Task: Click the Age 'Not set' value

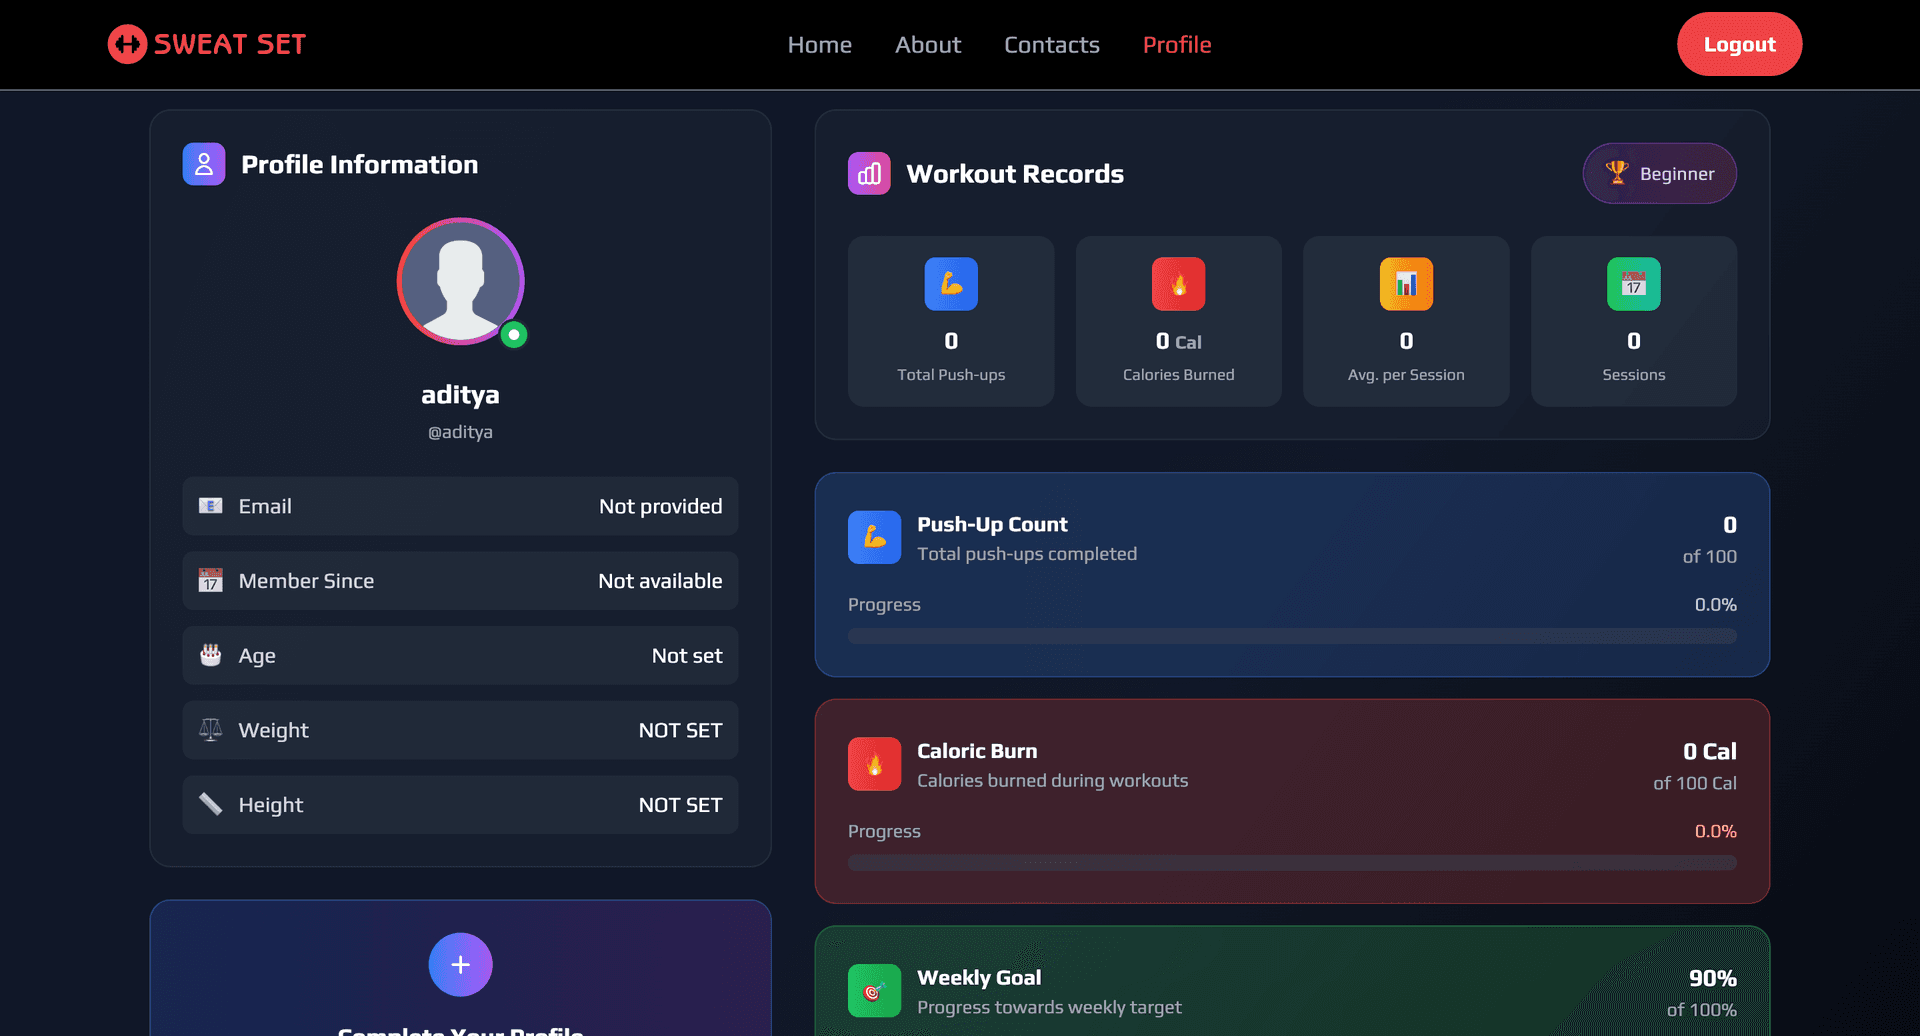Action: tap(687, 656)
